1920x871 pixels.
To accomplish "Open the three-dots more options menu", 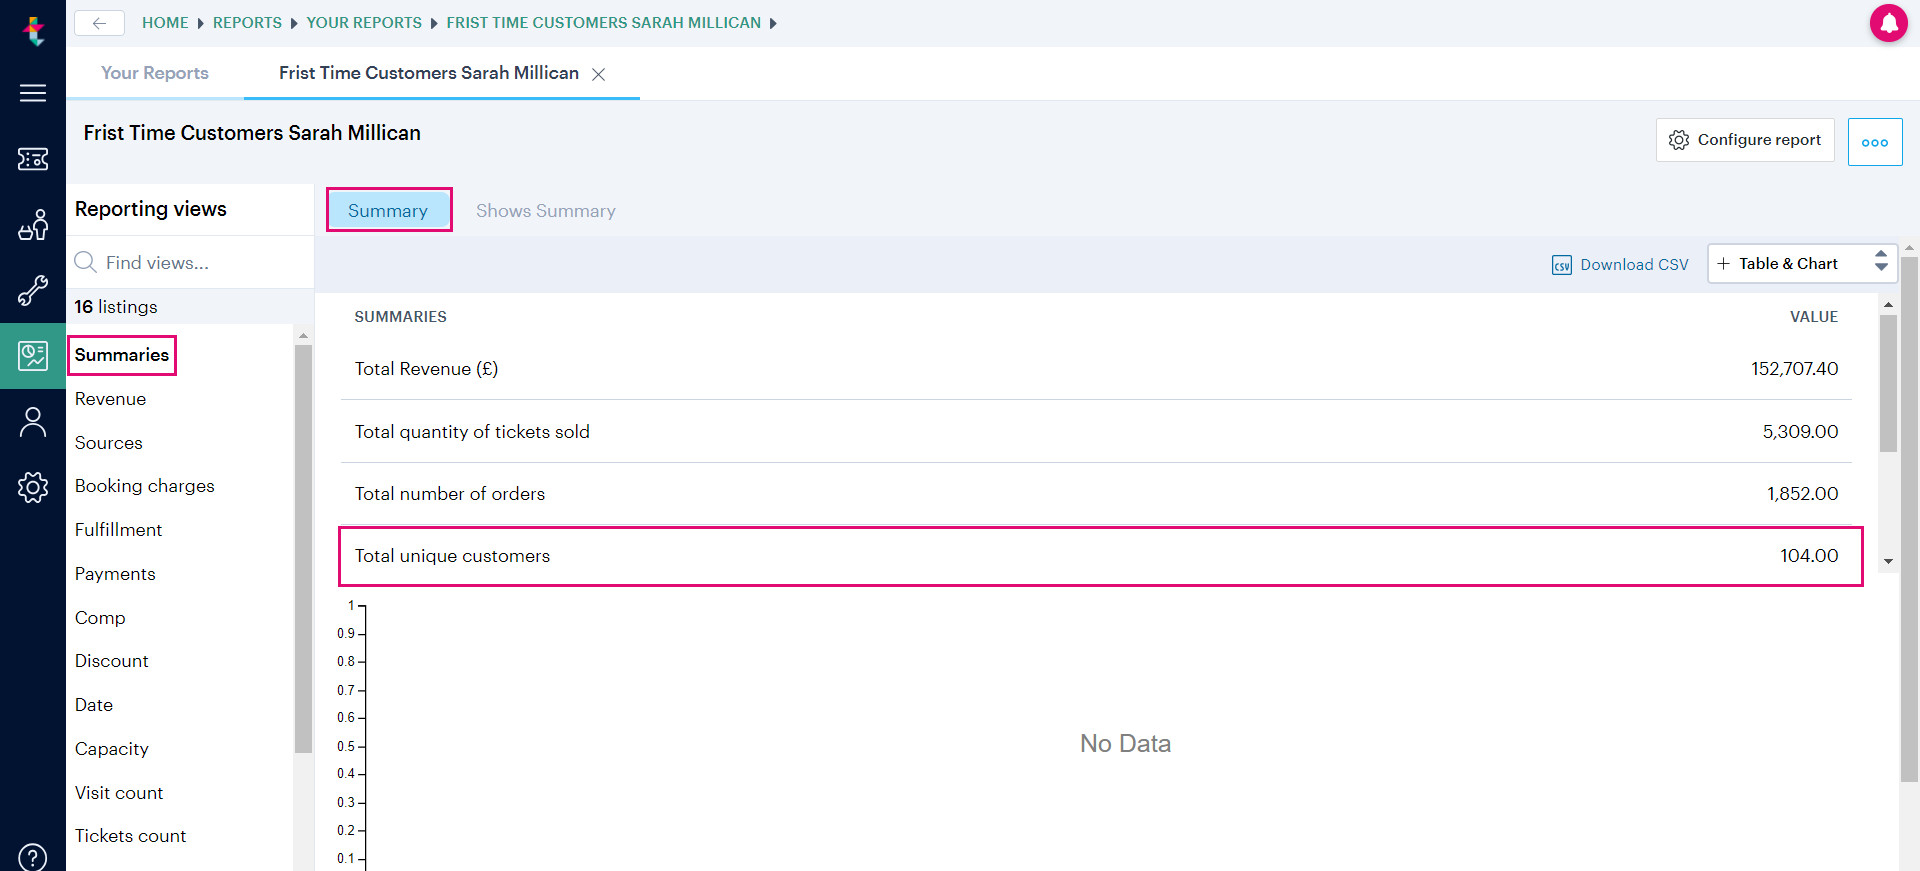I will [1875, 142].
